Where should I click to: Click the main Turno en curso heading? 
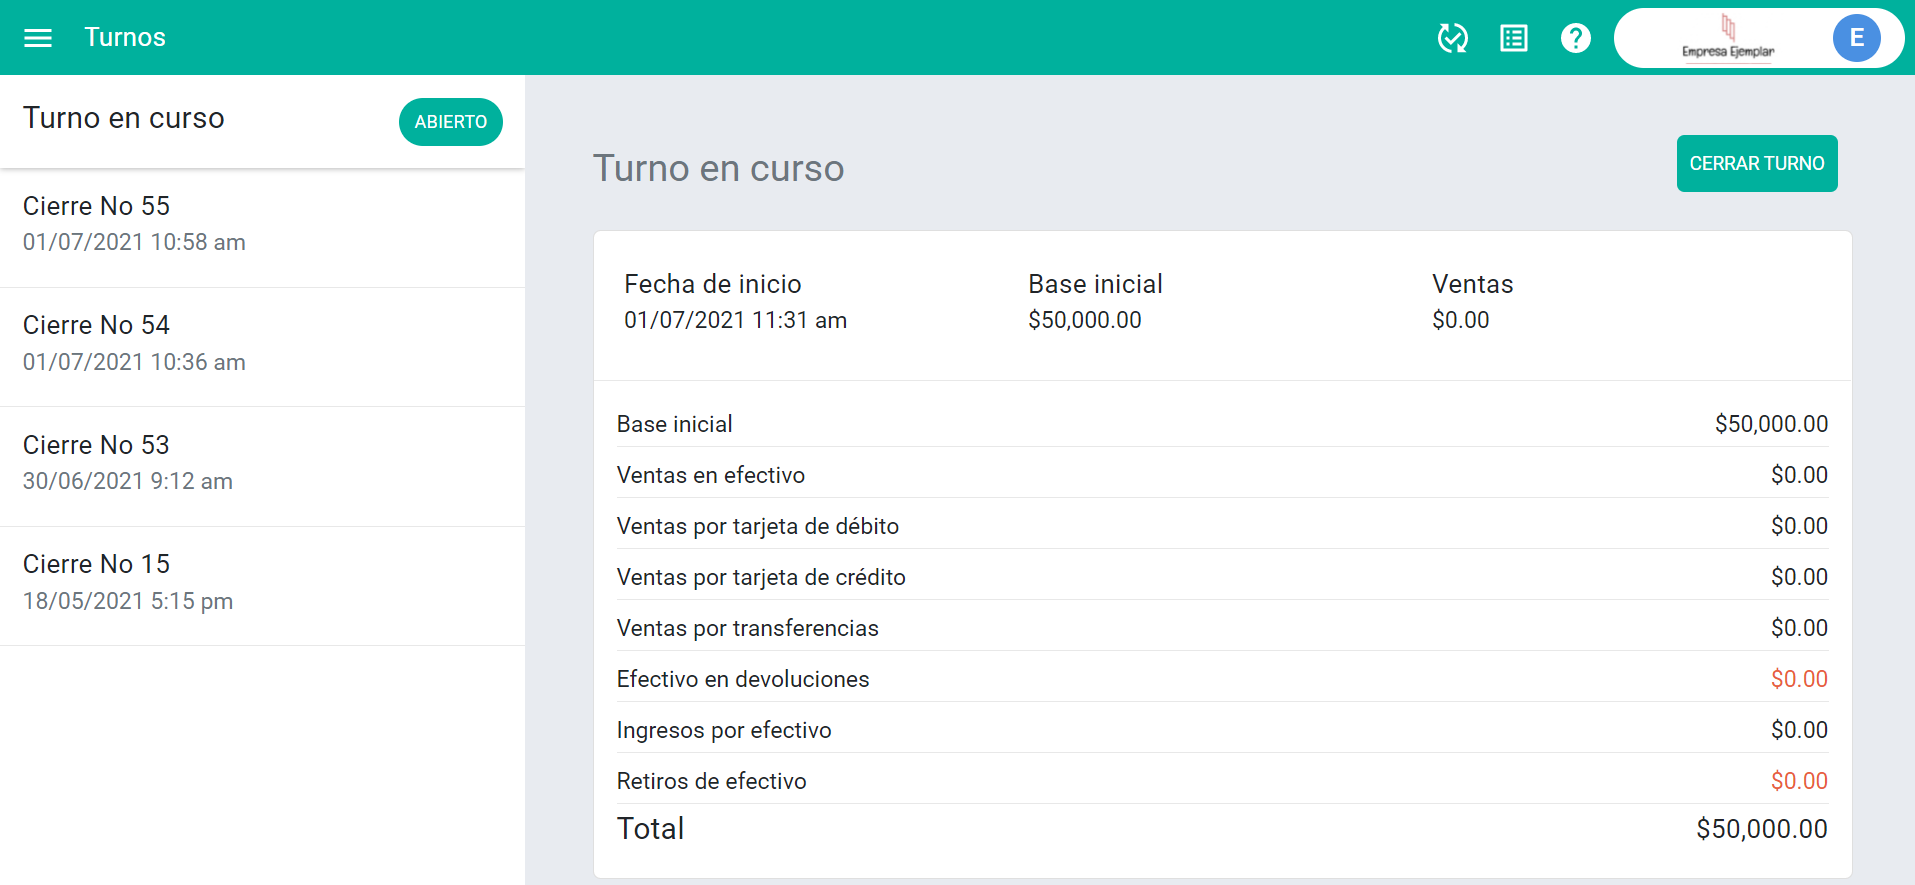(x=718, y=168)
